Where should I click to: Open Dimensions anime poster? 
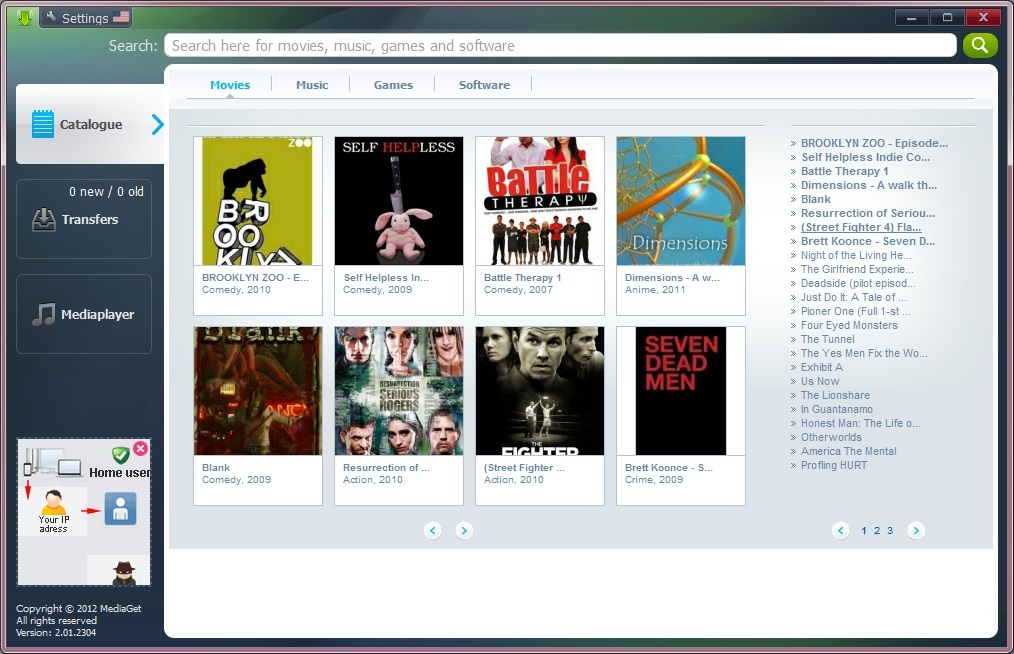tap(680, 201)
